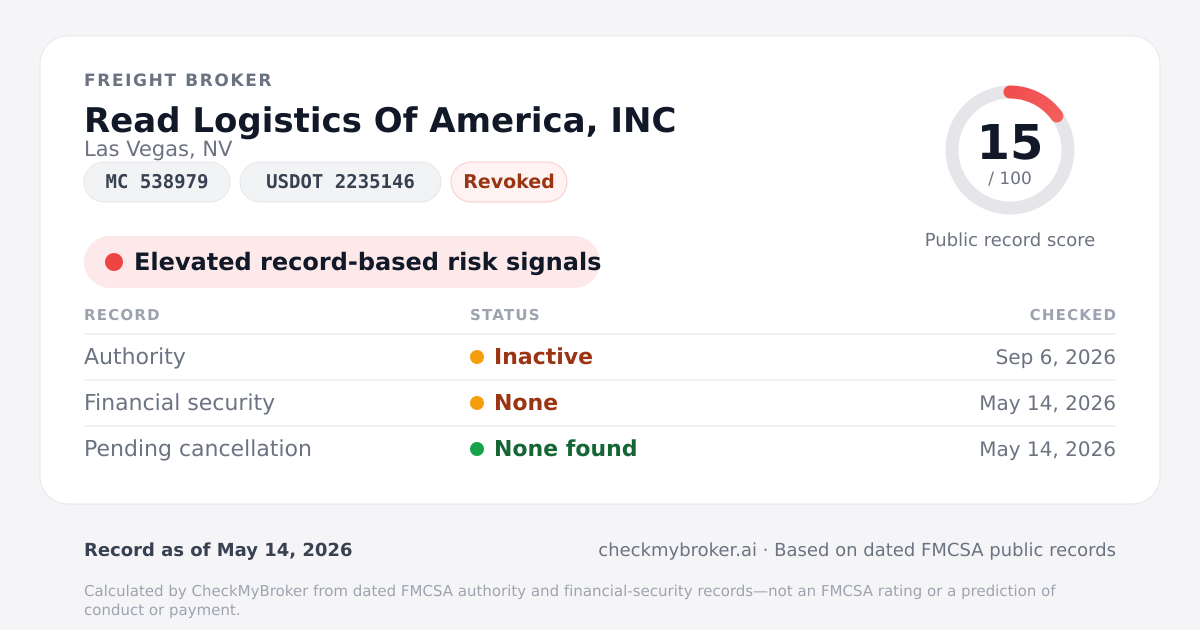Click the Elevated record-based risk signals banner

342,262
